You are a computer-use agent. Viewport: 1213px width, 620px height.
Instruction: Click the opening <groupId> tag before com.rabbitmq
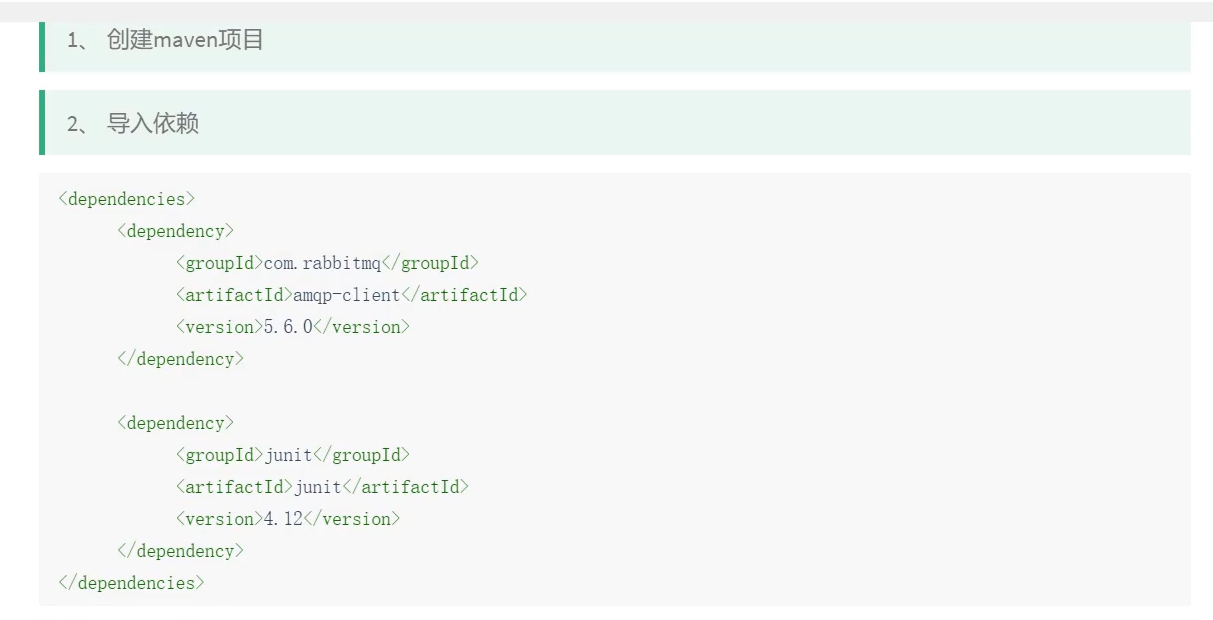tap(219, 263)
